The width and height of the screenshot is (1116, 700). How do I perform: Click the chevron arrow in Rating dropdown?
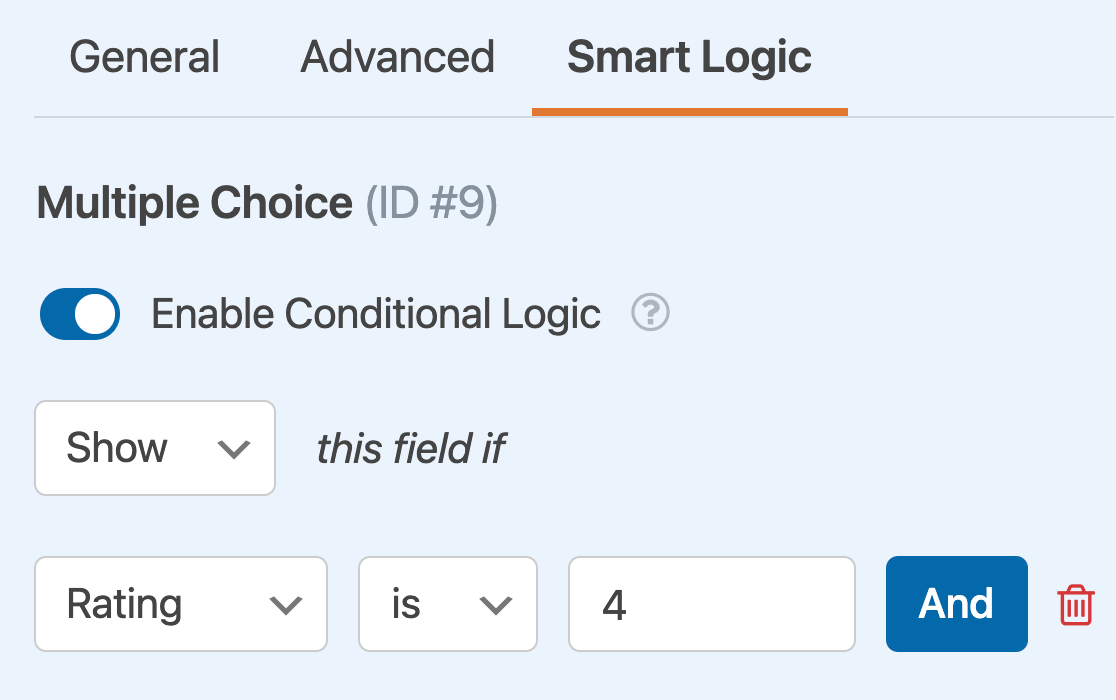[x=286, y=605]
